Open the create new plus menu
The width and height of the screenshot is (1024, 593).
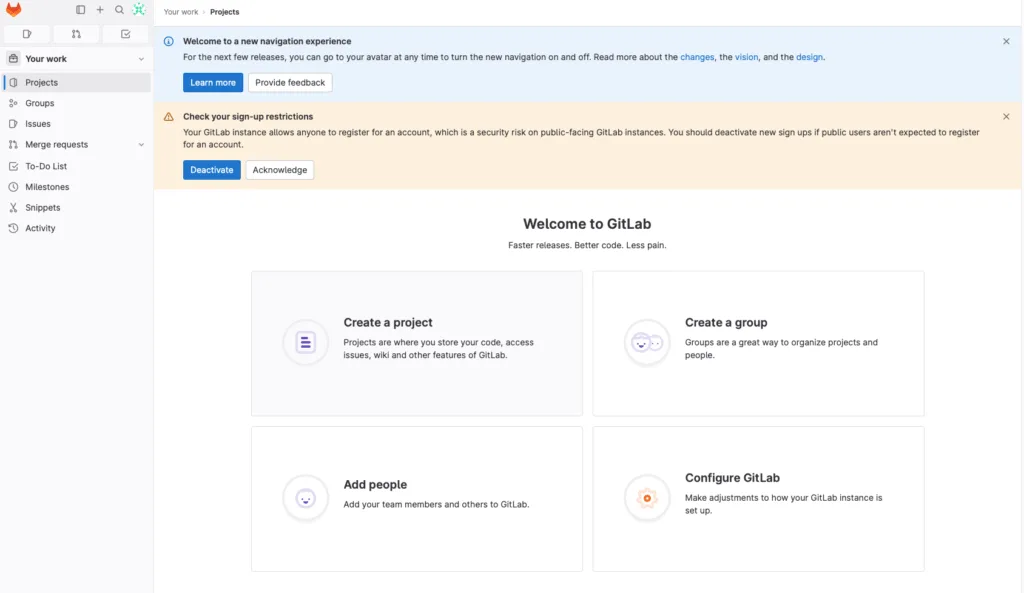pos(100,10)
